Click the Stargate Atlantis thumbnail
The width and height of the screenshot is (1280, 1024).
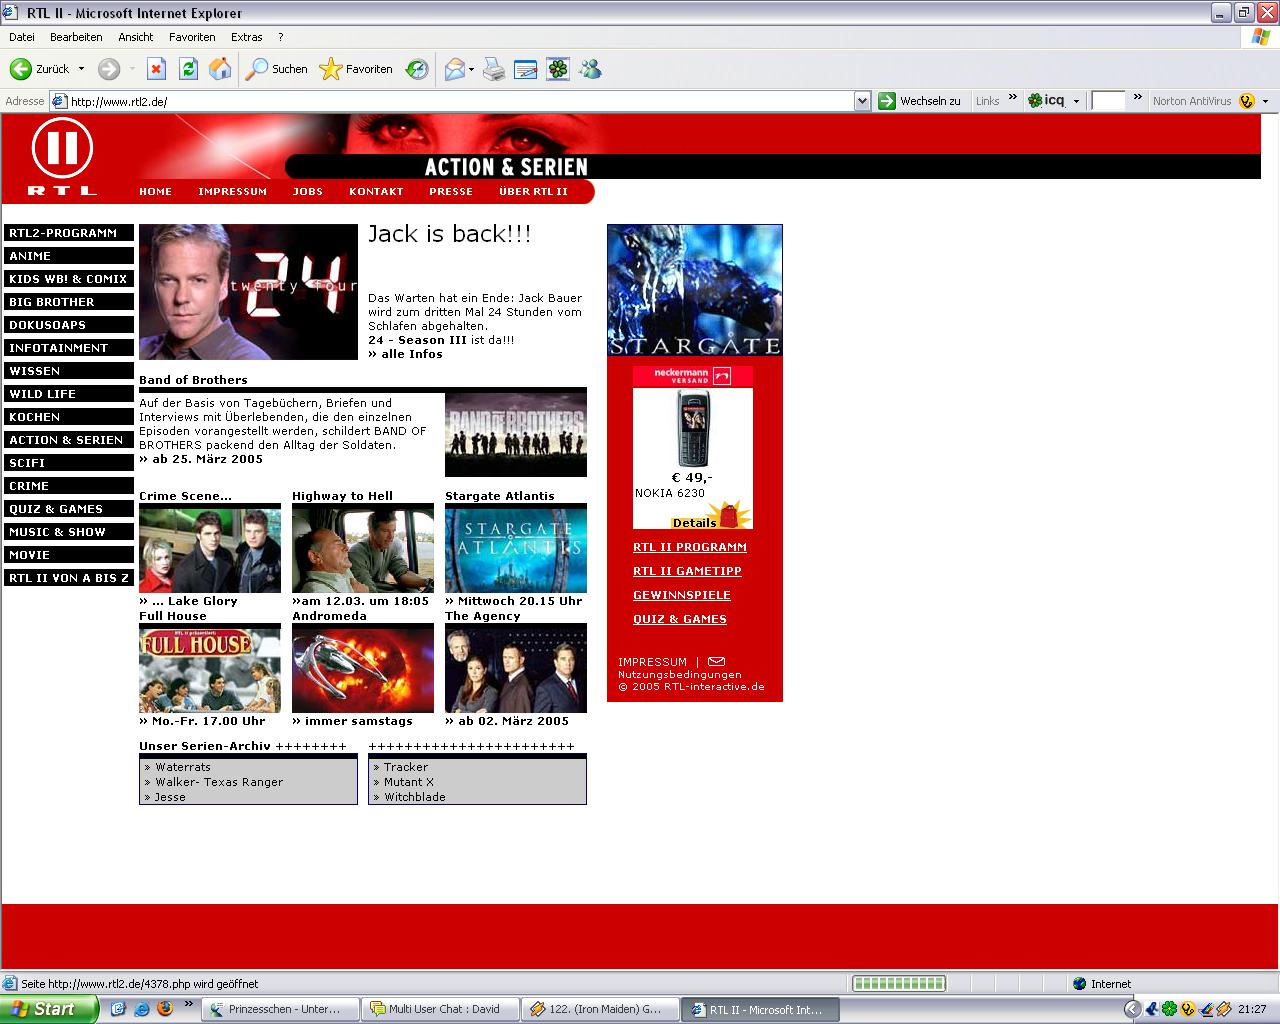pos(516,548)
